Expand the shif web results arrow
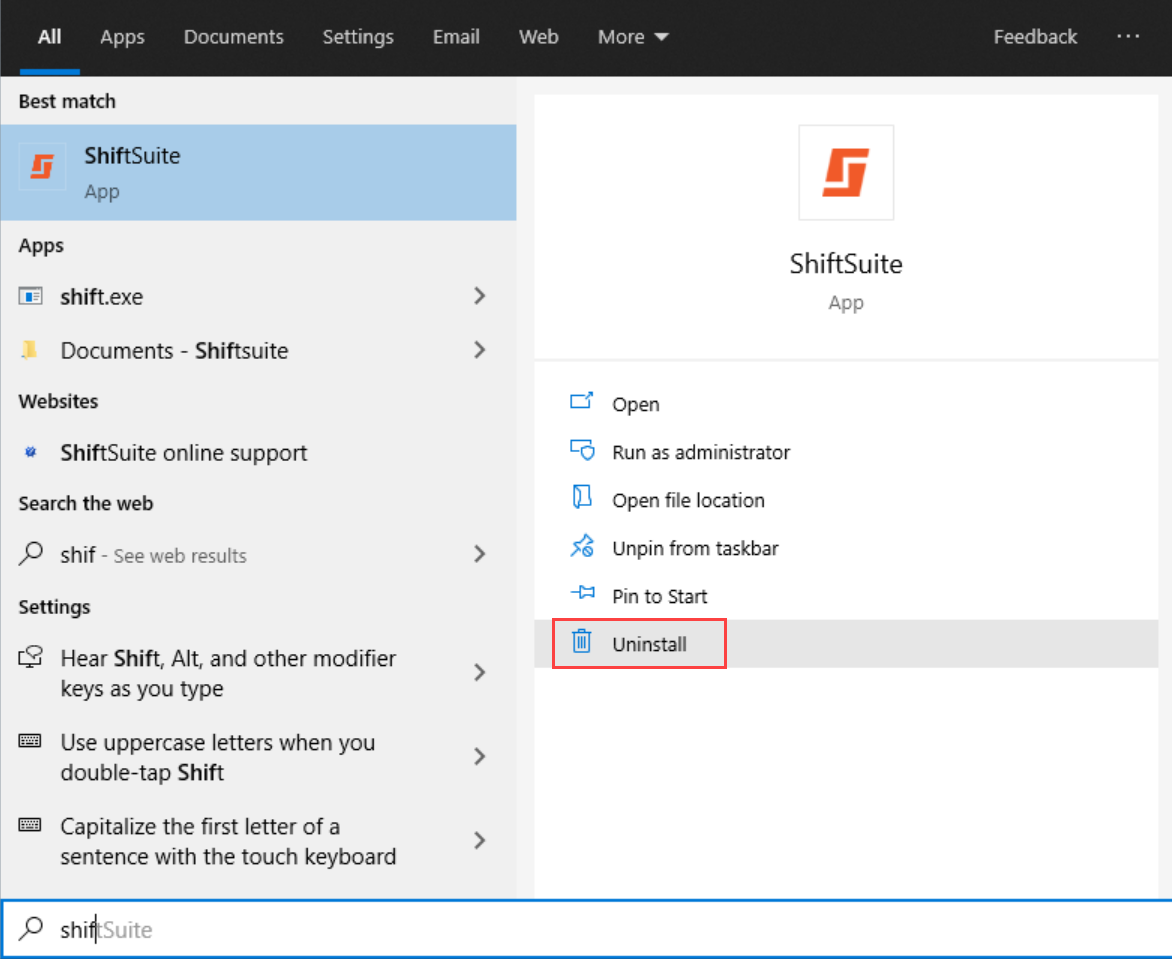The width and height of the screenshot is (1172, 959). pyautogui.click(x=480, y=554)
